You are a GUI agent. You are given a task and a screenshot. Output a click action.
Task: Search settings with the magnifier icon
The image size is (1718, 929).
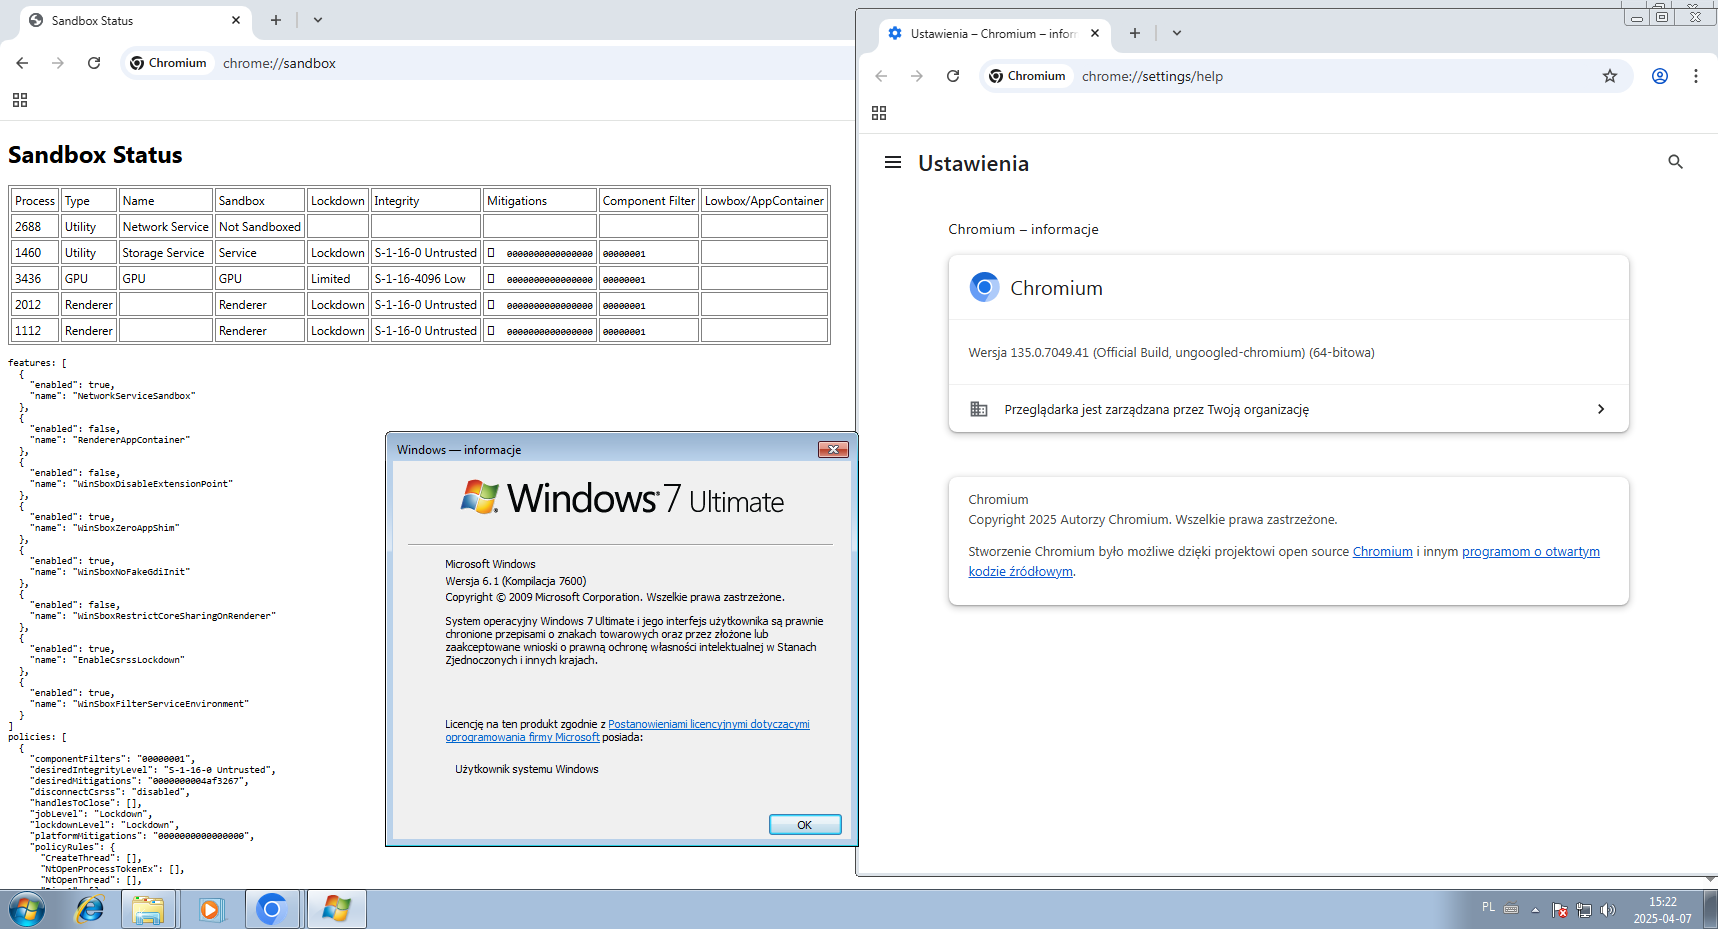pyautogui.click(x=1676, y=162)
